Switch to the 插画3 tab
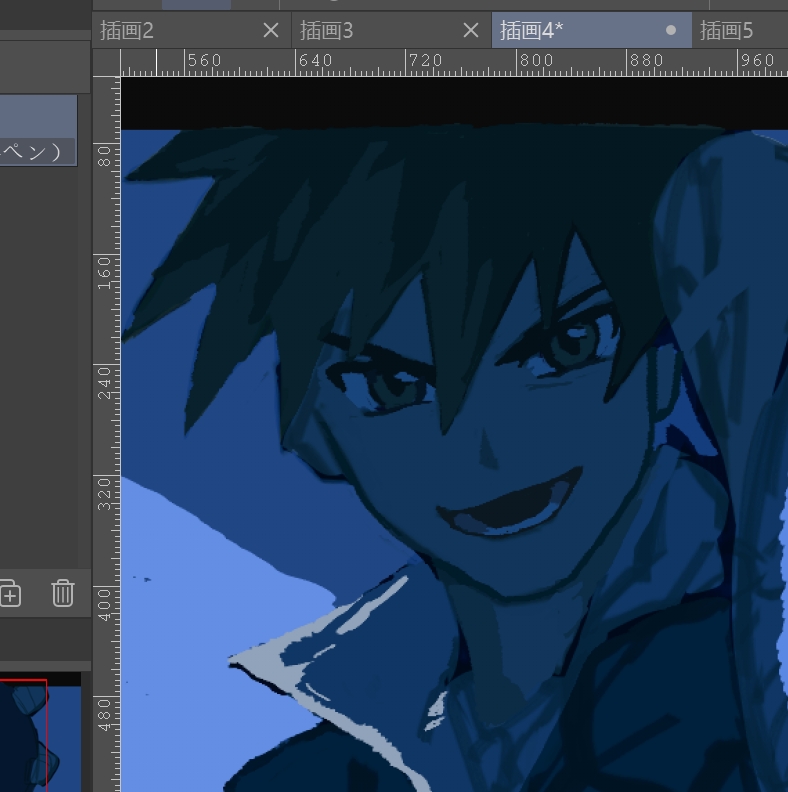Viewport: 788px width, 792px height. (370, 31)
